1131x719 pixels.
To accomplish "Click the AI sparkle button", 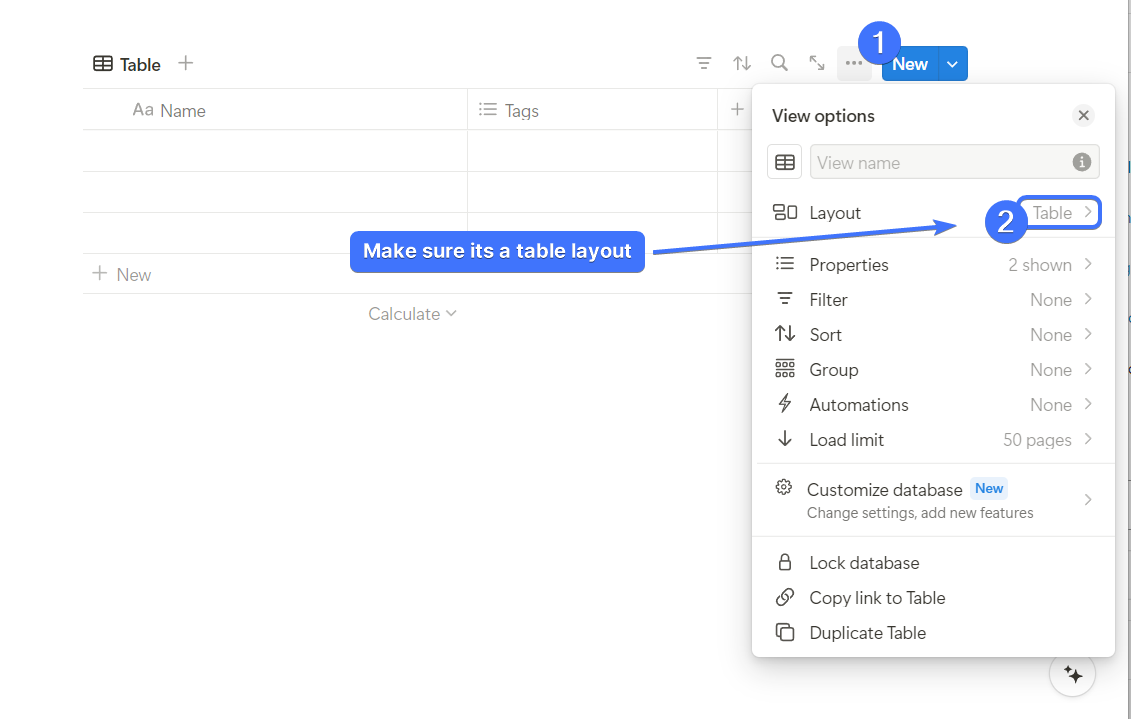I will point(1073,675).
